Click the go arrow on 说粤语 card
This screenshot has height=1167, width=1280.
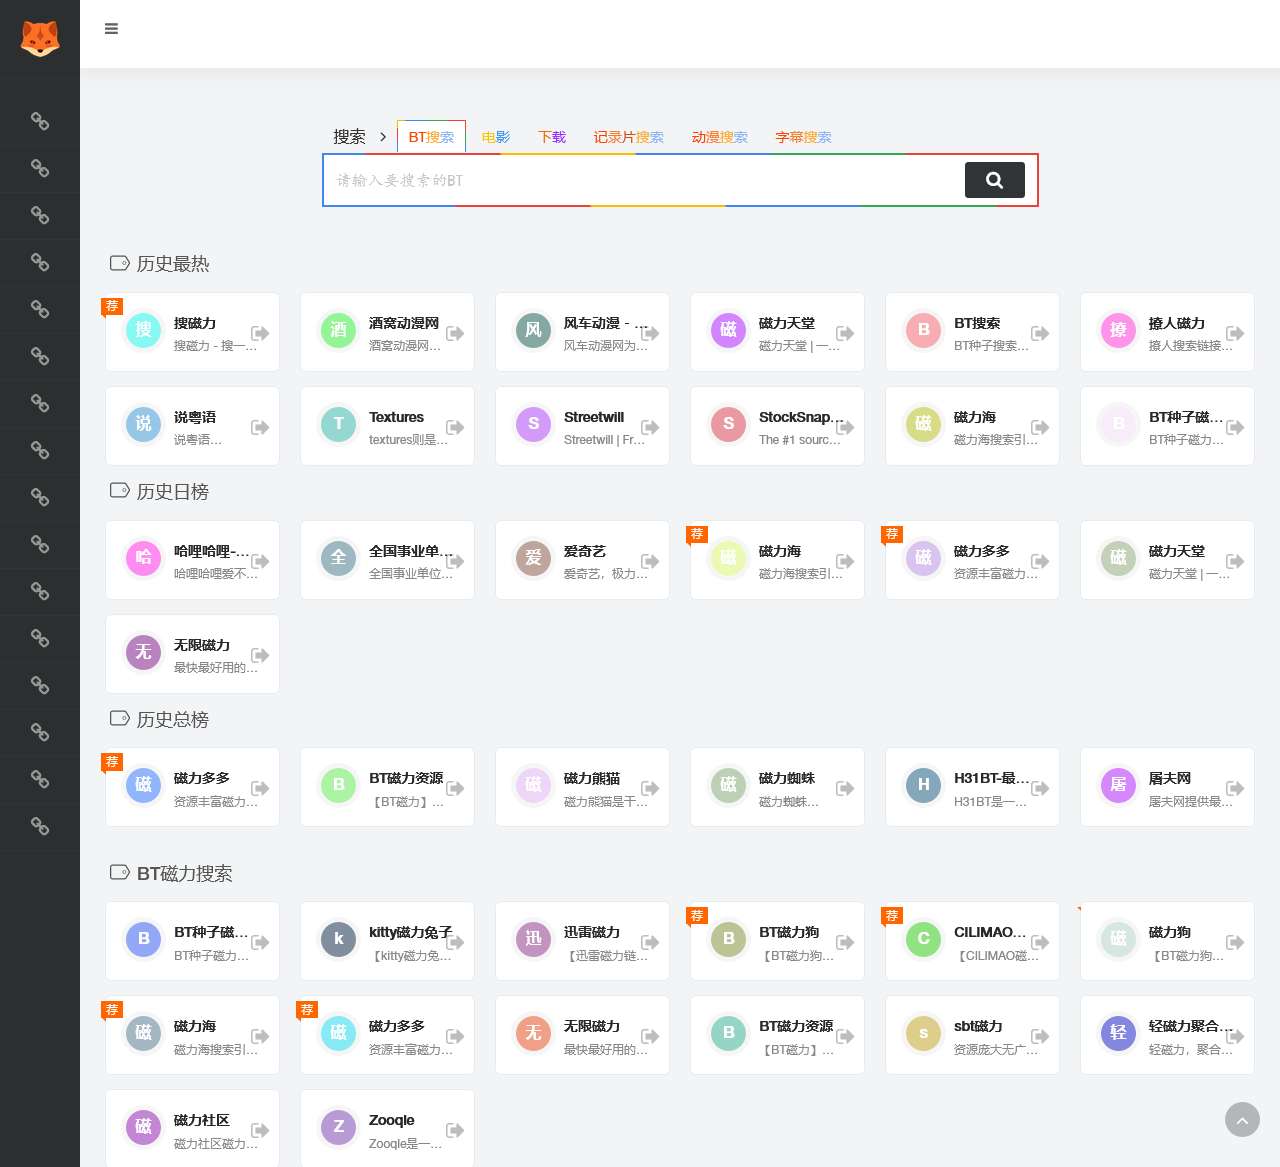[260, 427]
